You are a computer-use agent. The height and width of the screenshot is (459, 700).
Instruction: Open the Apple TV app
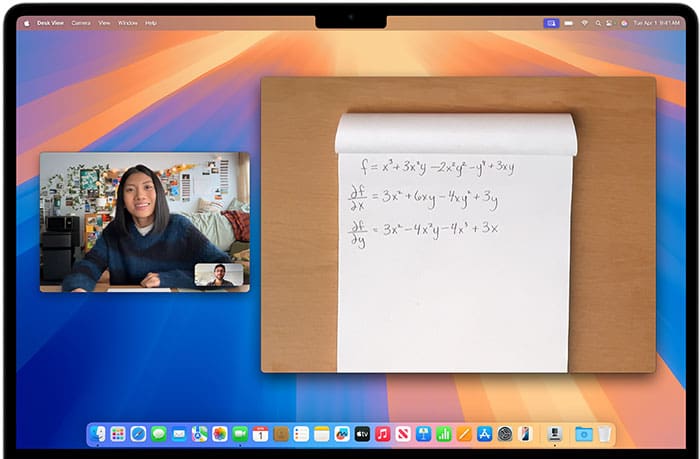(362, 434)
